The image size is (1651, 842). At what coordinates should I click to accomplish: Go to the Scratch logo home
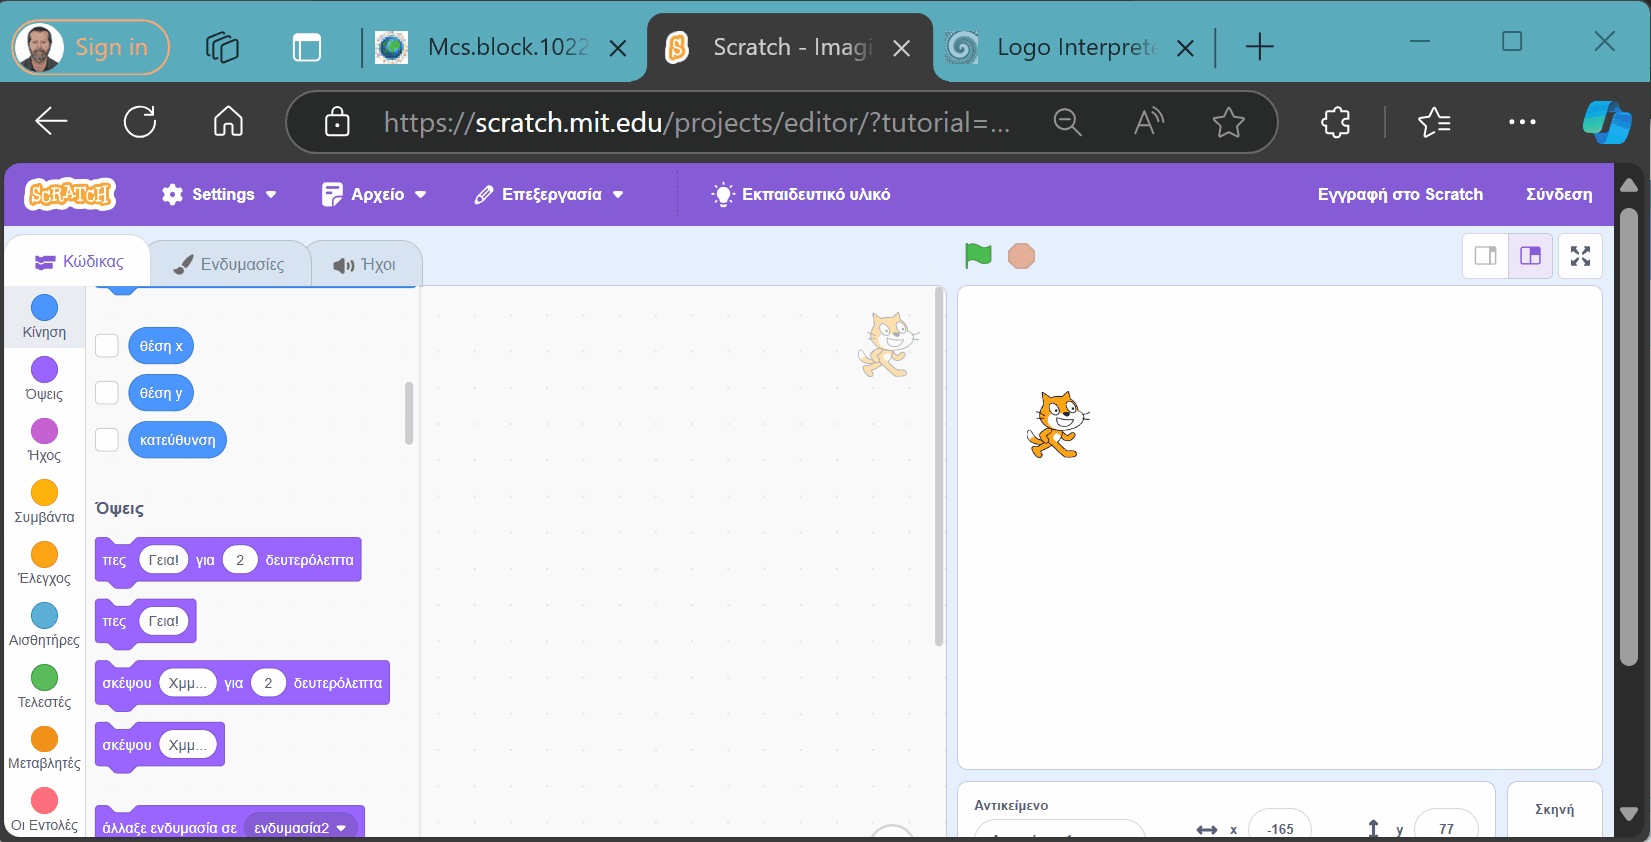pos(70,194)
